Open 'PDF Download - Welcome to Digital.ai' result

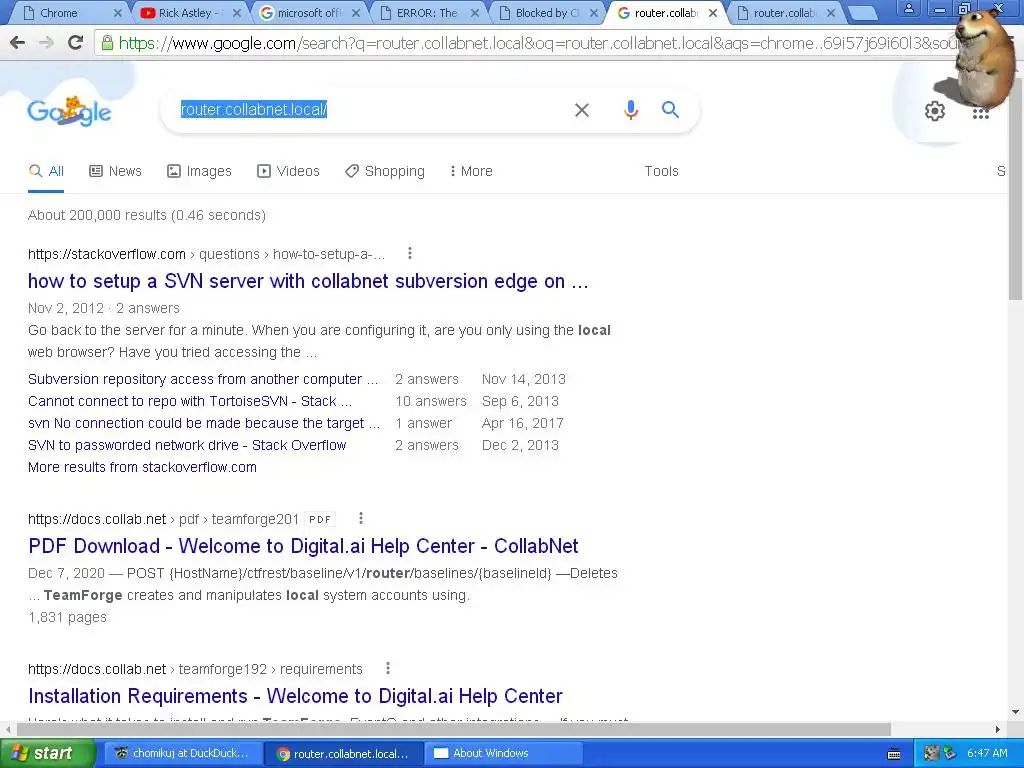pos(303,546)
